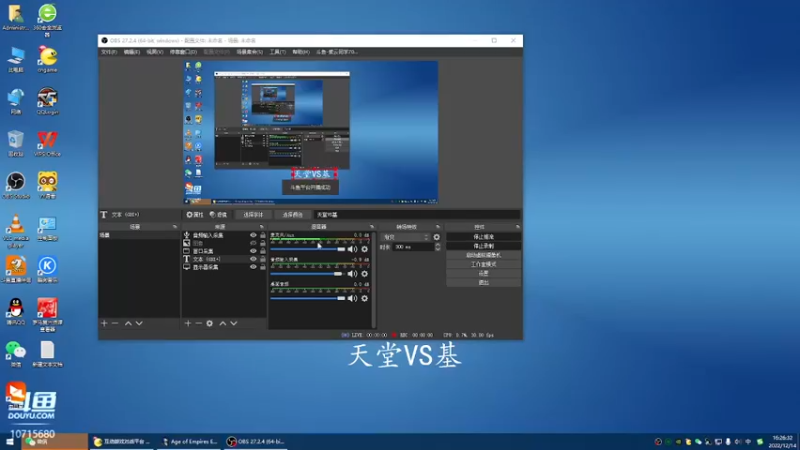Open QQLogin desktop icon
Image resolution: width=800 pixels, height=450 pixels.
click(47, 101)
